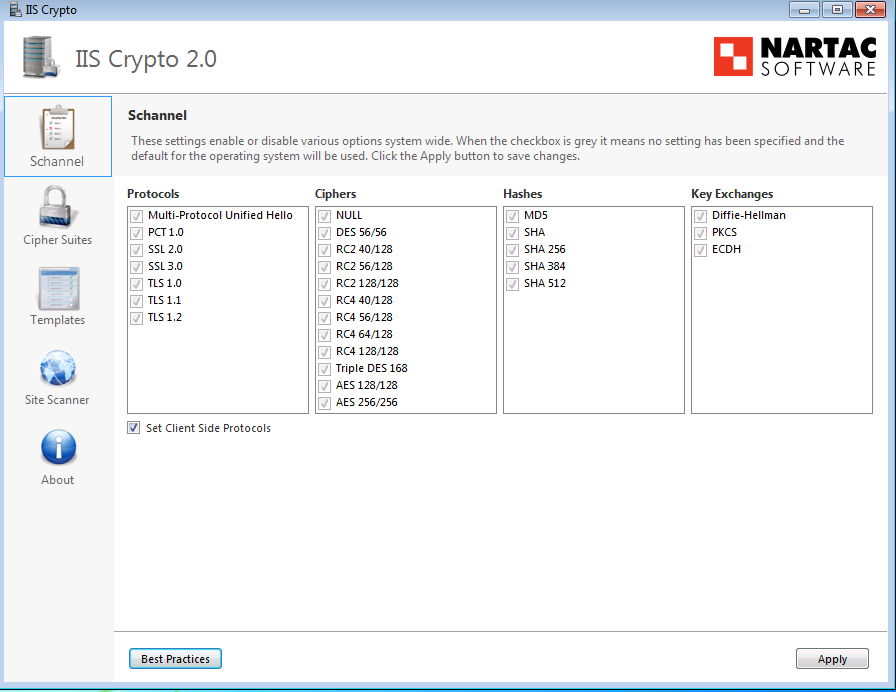The image size is (896, 692).
Task: Toggle the TLS 1.0 protocol checkbox
Action: (x=137, y=284)
